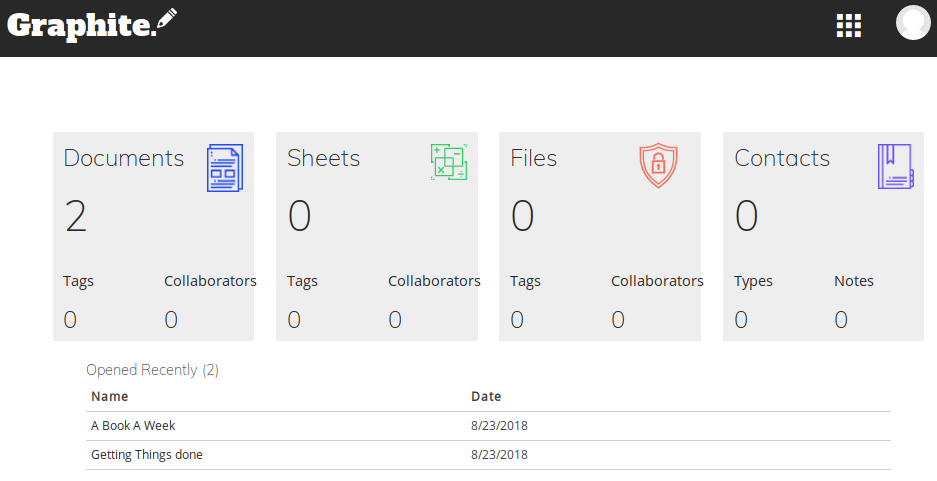Screen dimensions: 937x481
Task: Click Opened Recently (2) heading
Action: point(152,370)
